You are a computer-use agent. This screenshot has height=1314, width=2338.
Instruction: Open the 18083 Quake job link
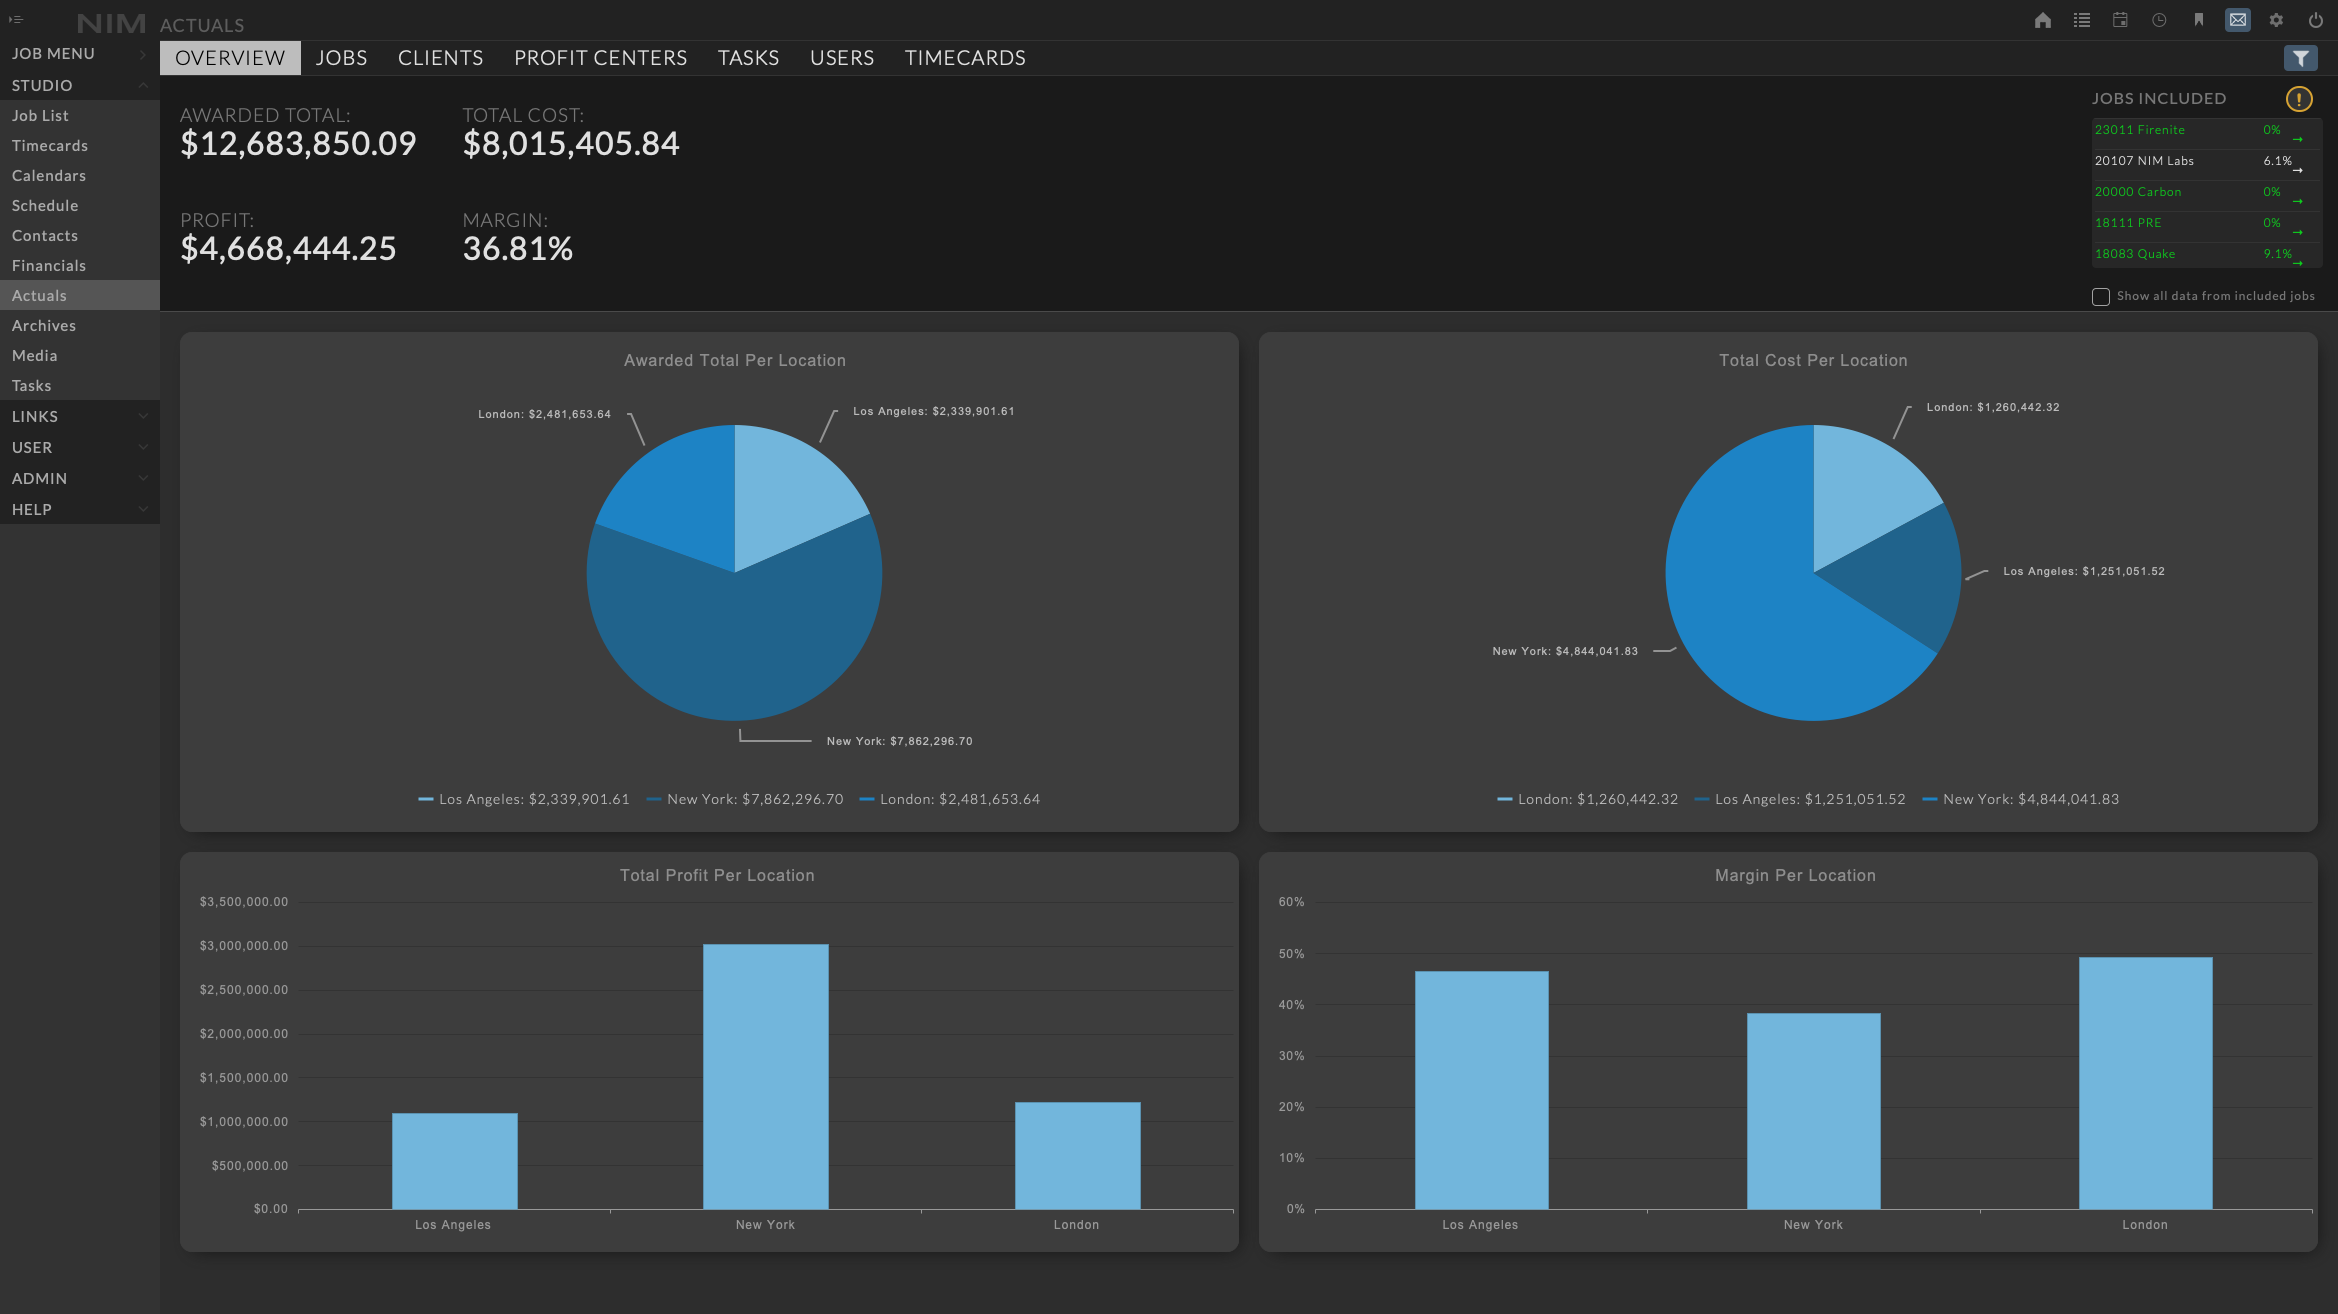click(2135, 254)
